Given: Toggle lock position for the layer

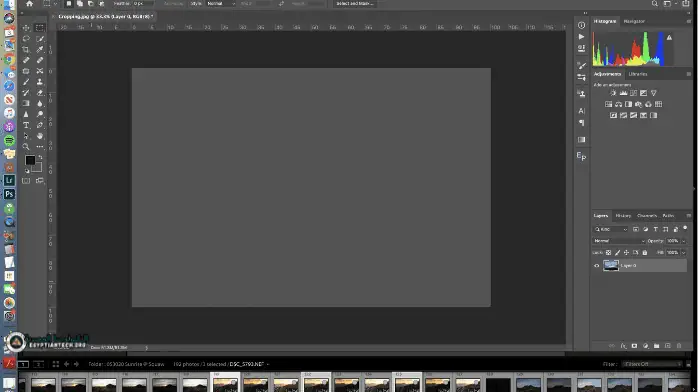Looking at the screenshot, I should point(626,253).
